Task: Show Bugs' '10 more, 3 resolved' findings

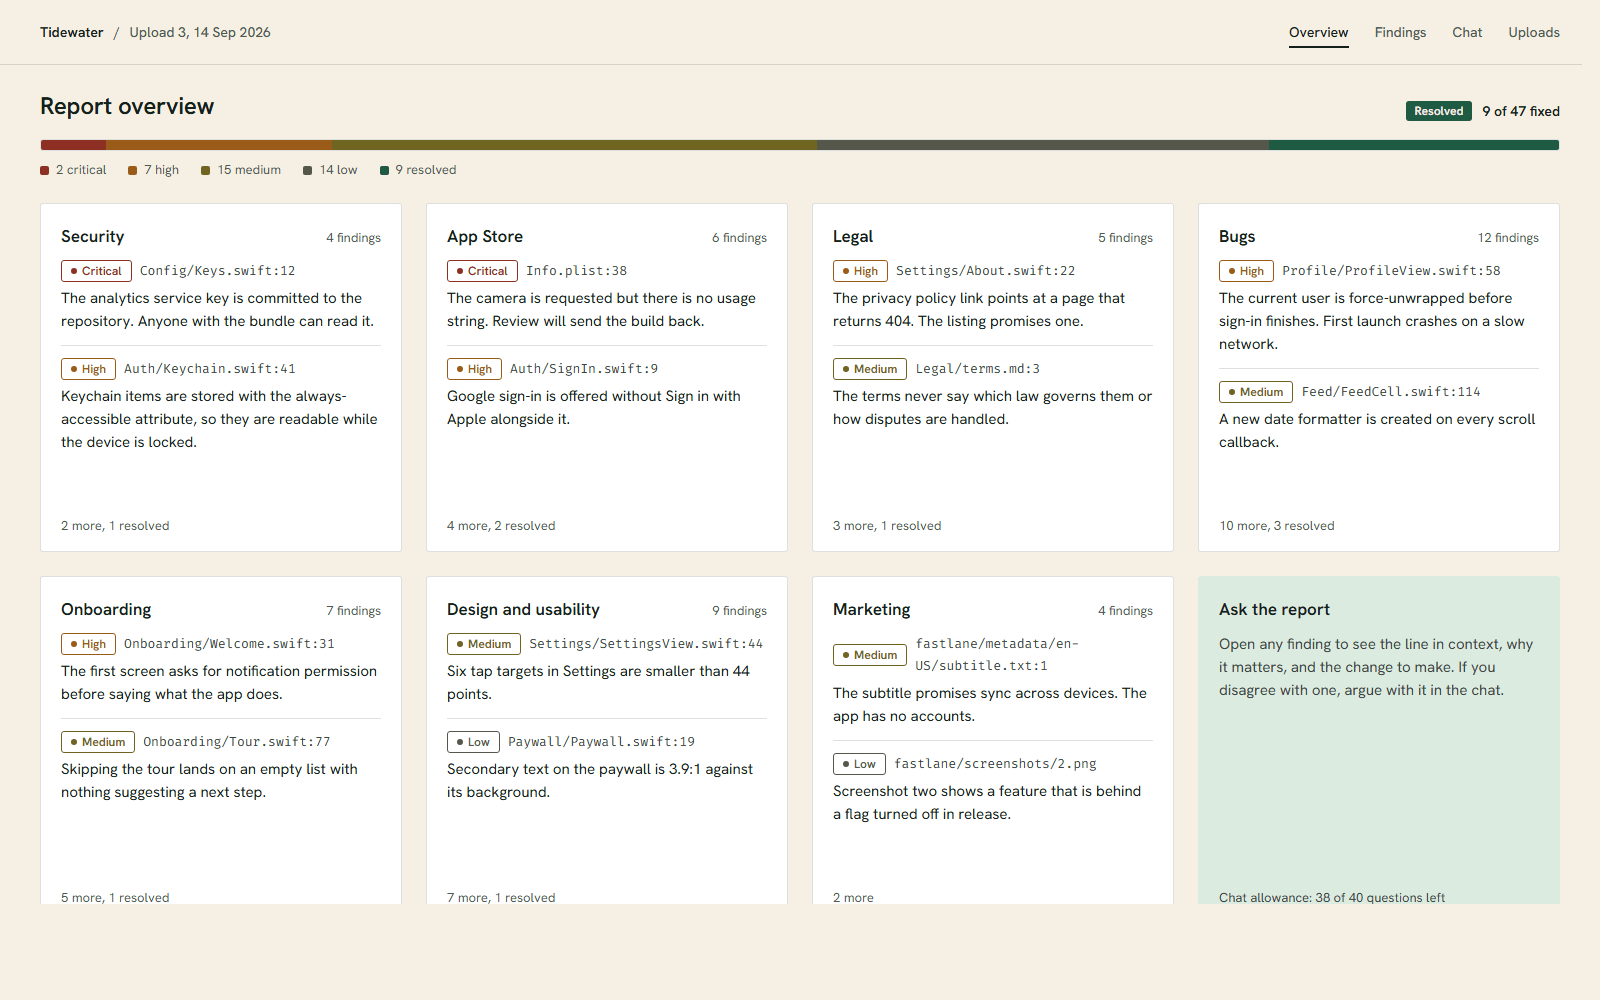Action: pyautogui.click(x=1276, y=526)
